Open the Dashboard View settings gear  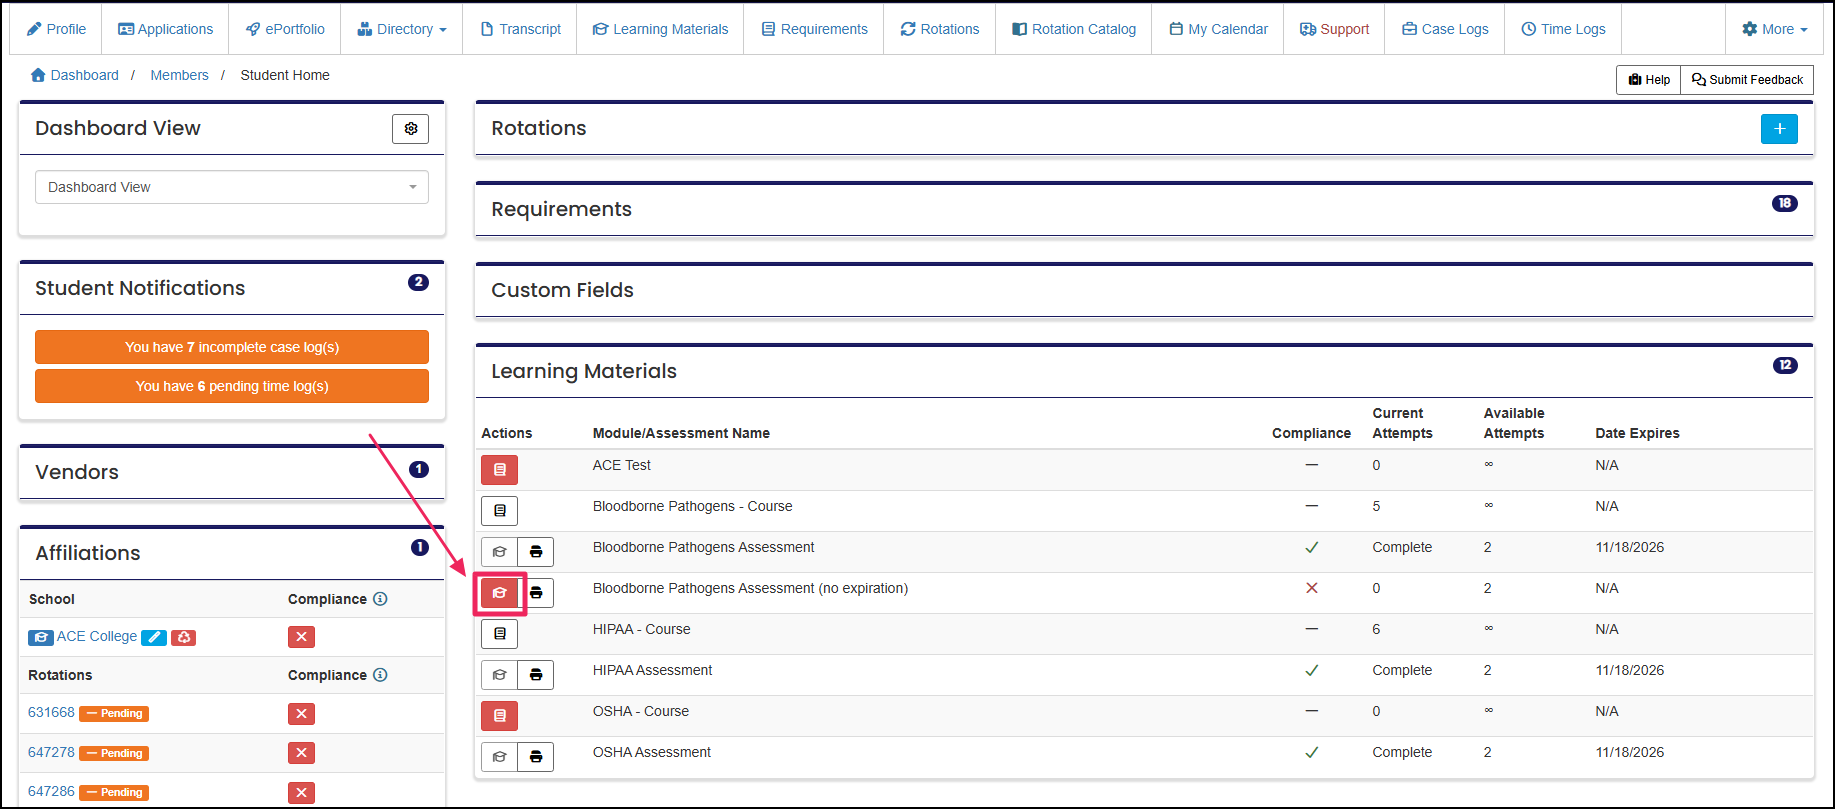point(410,129)
